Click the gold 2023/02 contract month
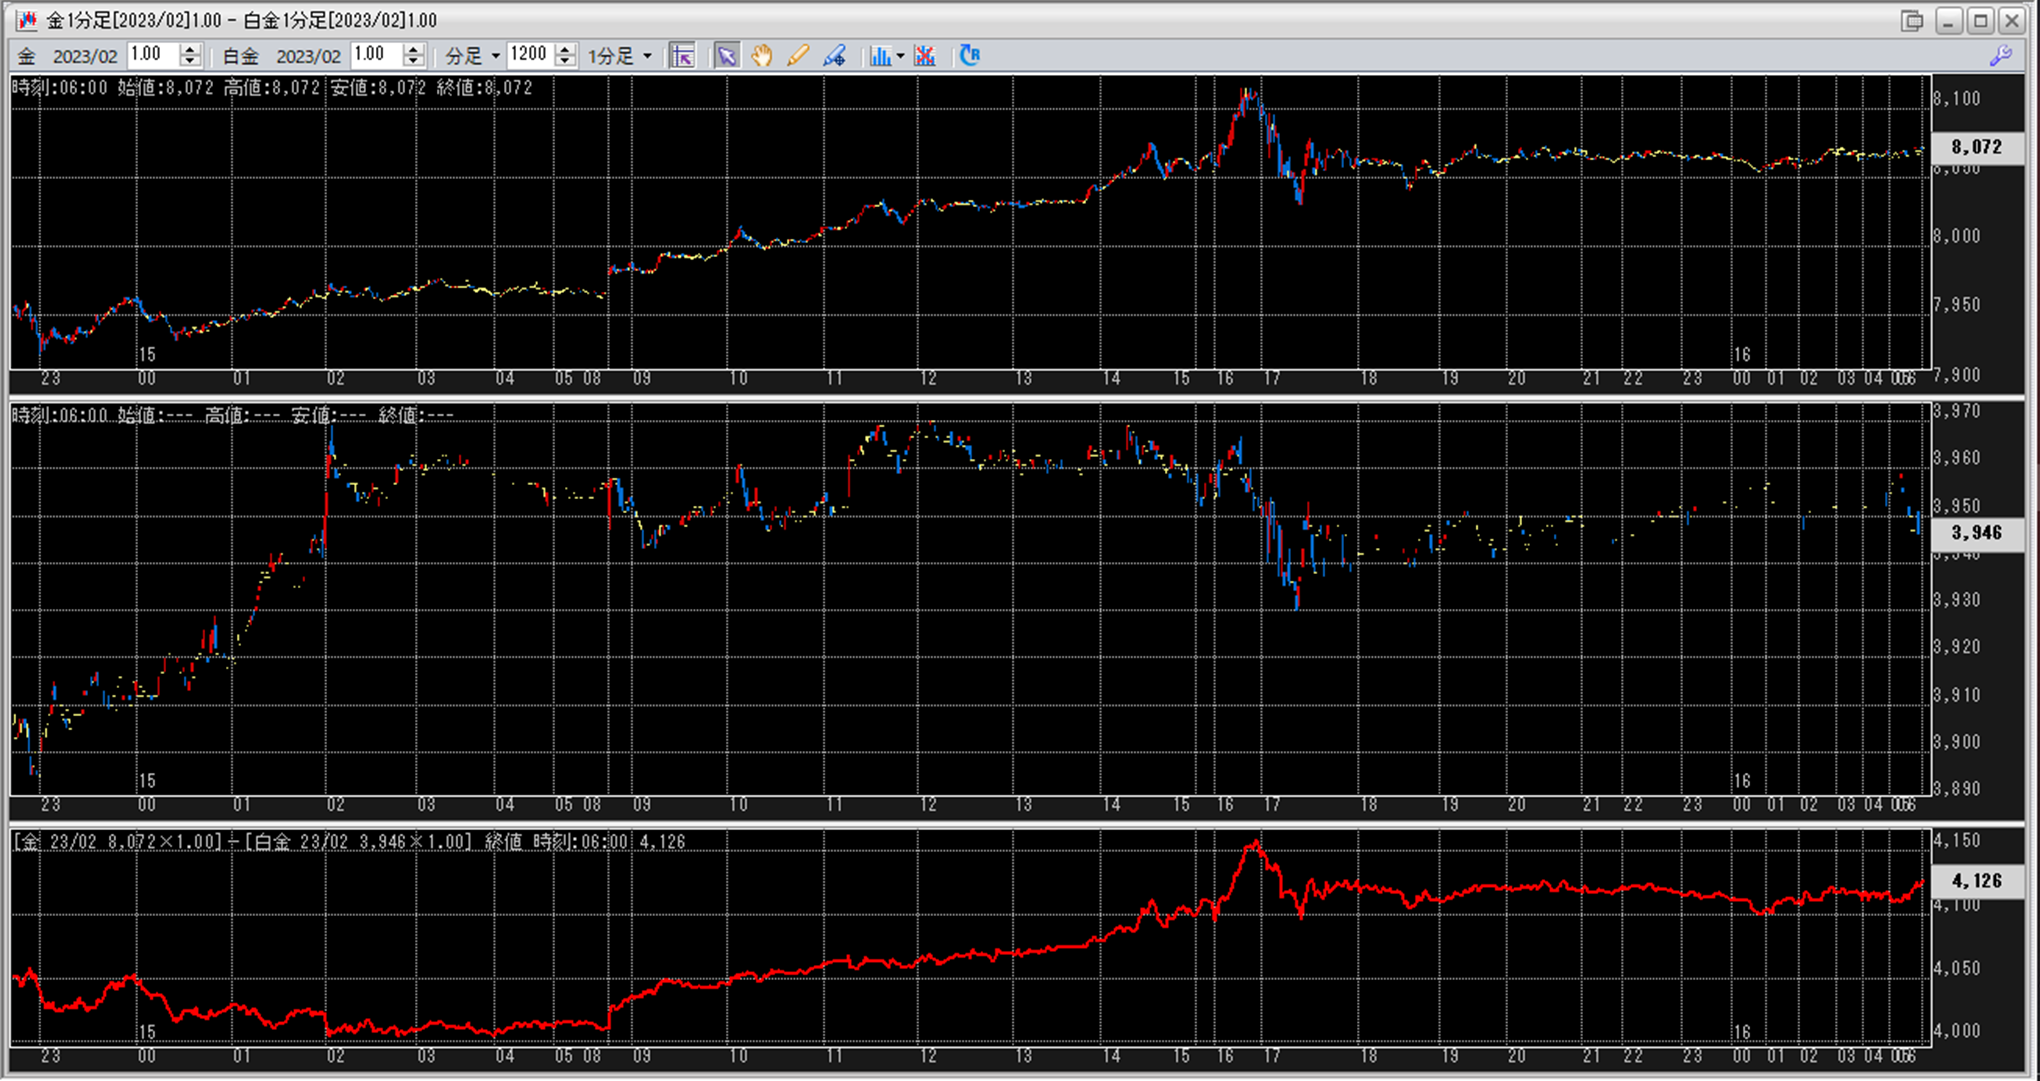 point(85,56)
